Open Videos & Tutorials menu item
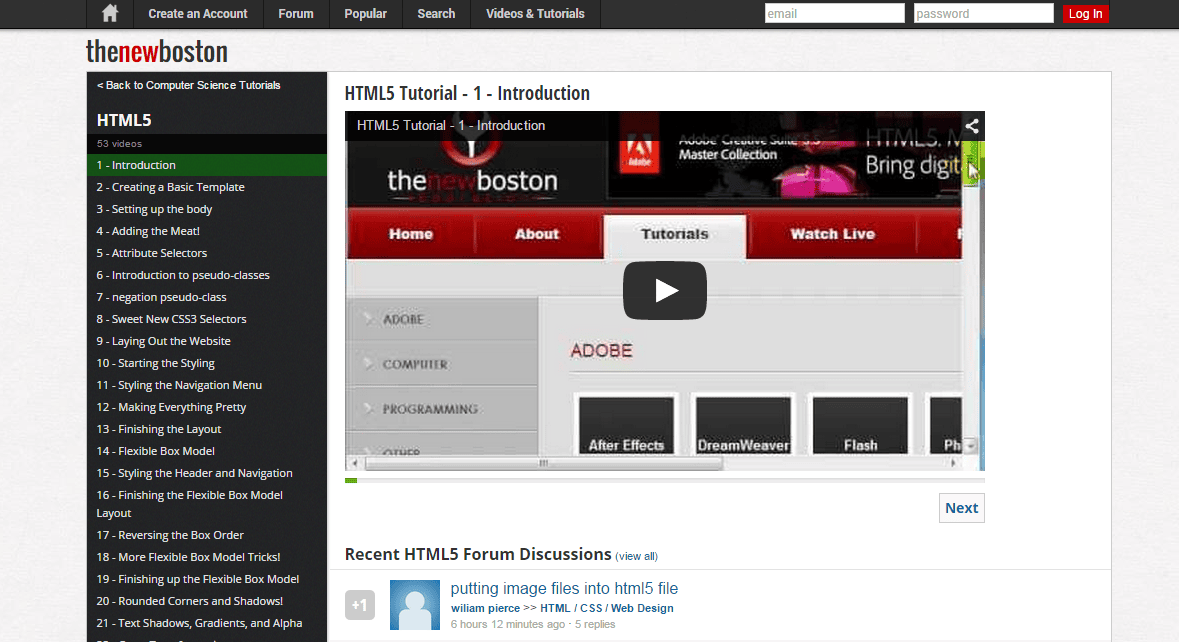1179x642 pixels. (535, 14)
